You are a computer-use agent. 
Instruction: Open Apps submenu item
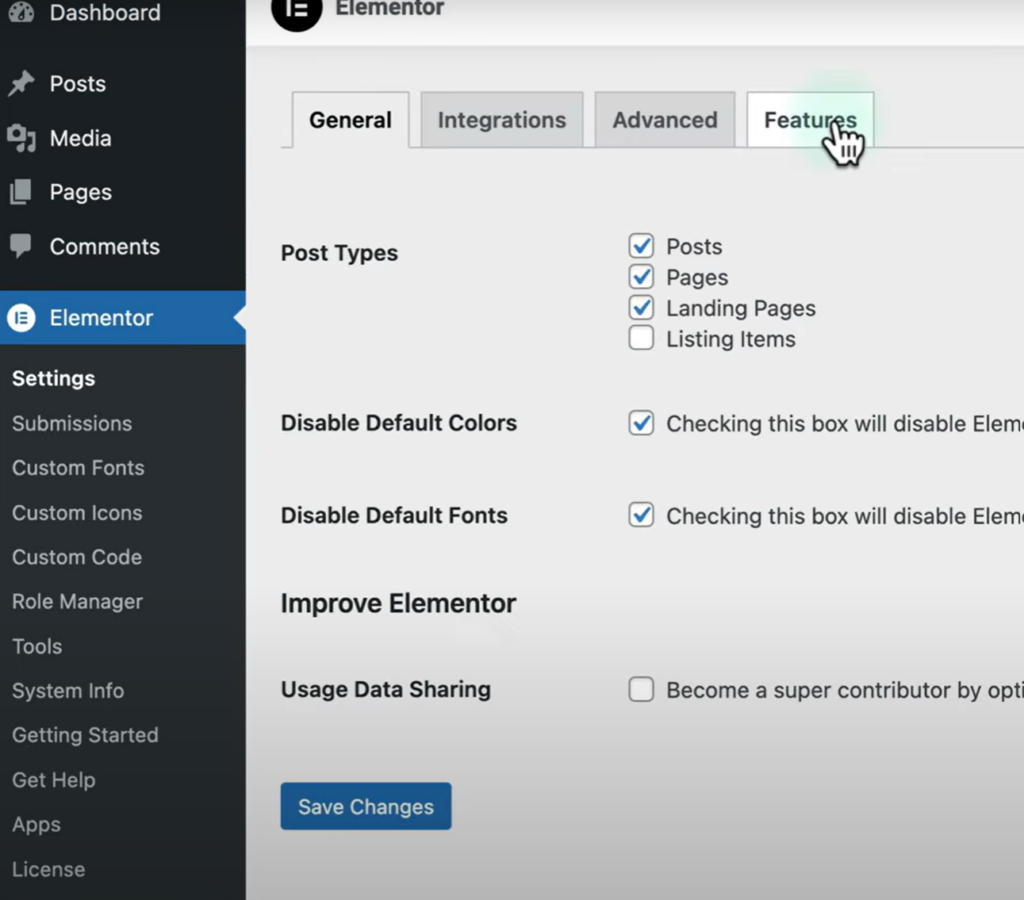click(36, 825)
